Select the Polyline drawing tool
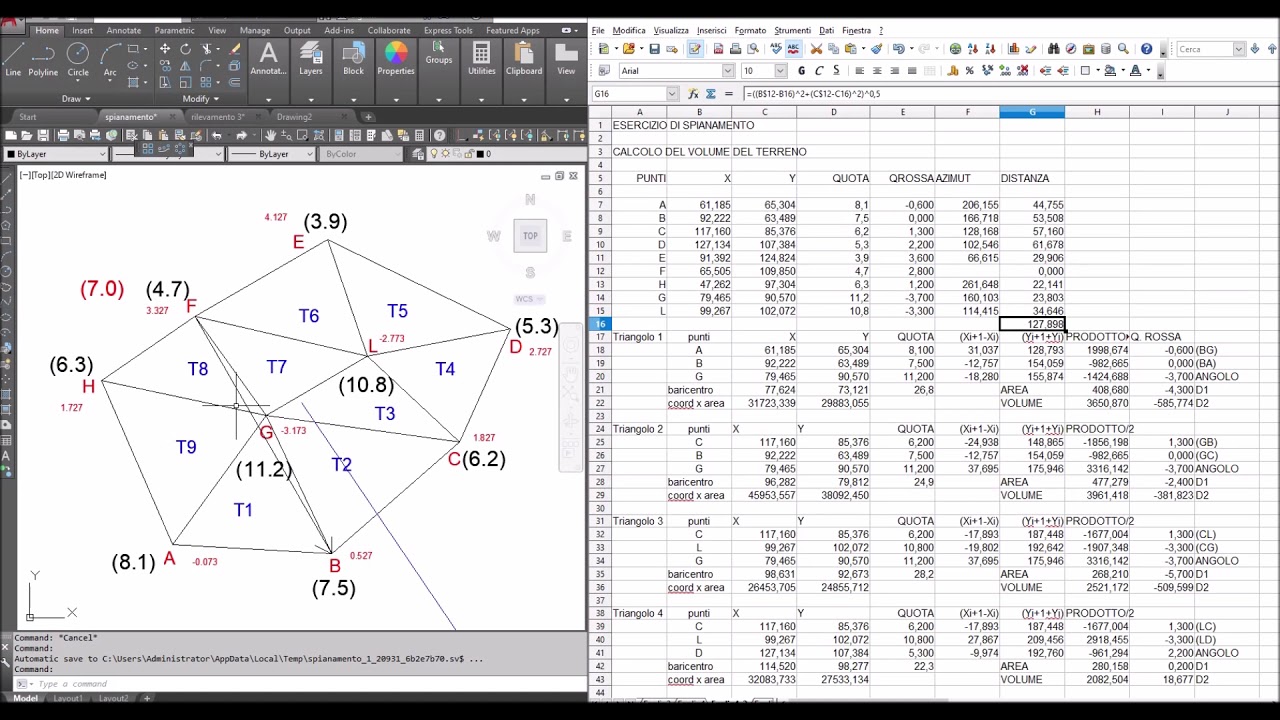 pyautogui.click(x=43, y=58)
